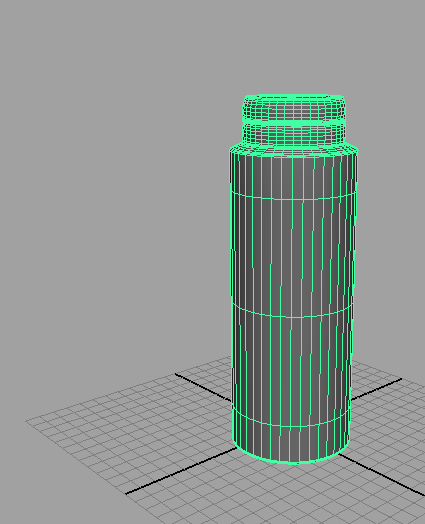Select the top cap section of the bottle
The height and width of the screenshot is (524, 425).
pos(294,108)
